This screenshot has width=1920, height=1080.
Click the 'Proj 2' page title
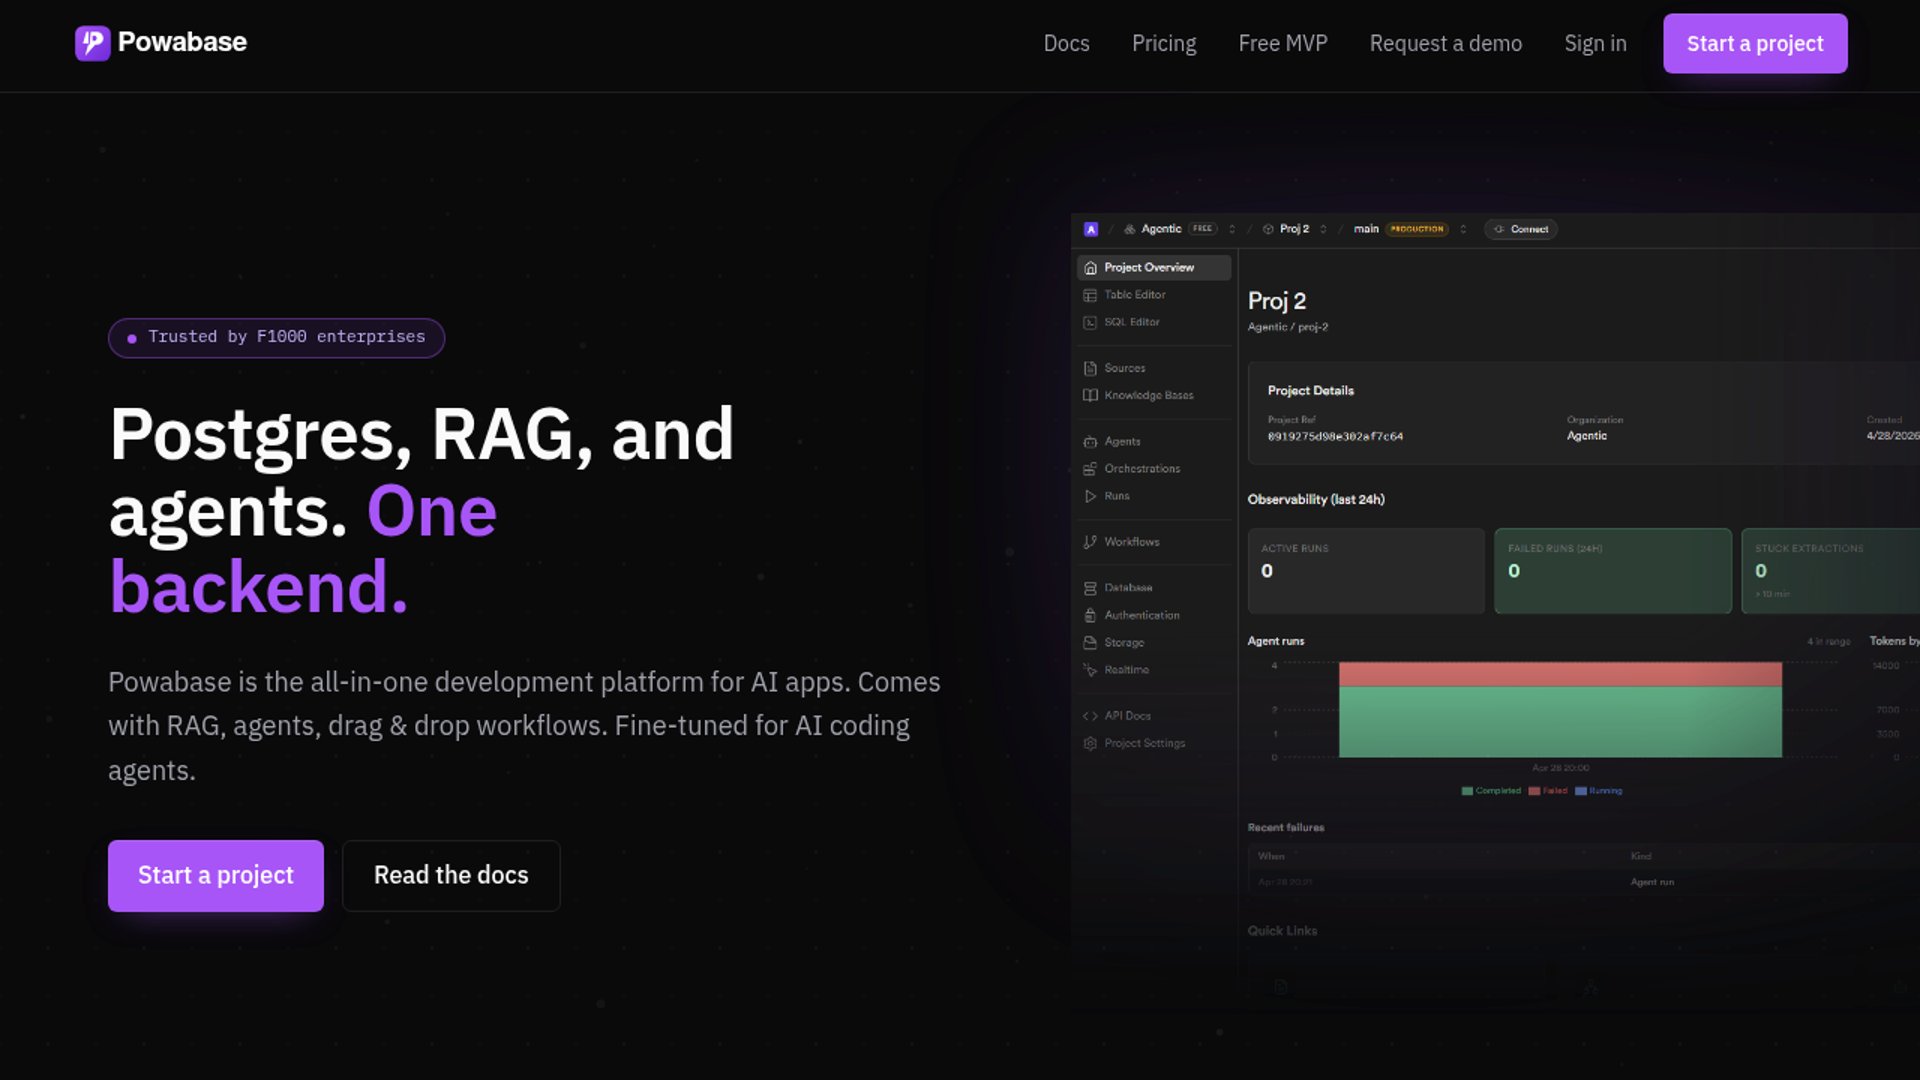(1277, 300)
